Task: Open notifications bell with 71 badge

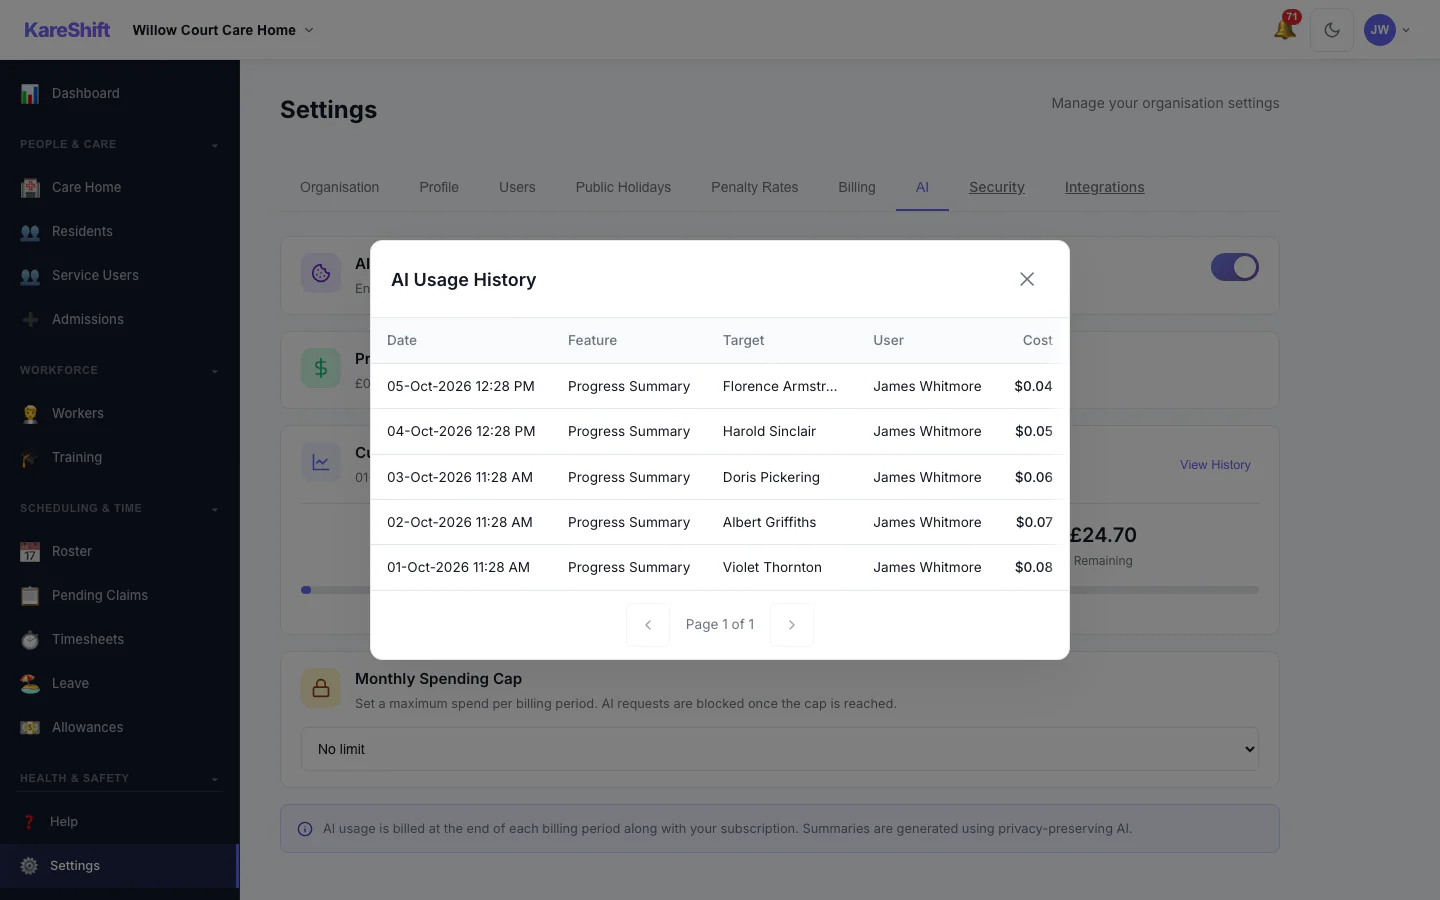Action: [x=1285, y=29]
